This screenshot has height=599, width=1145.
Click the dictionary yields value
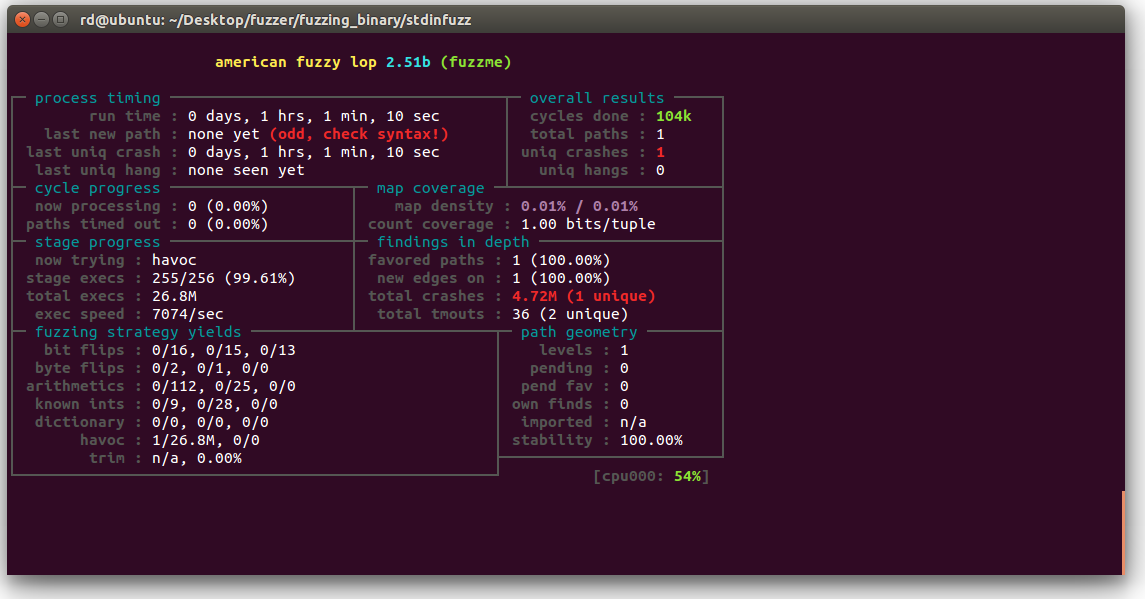coord(210,422)
